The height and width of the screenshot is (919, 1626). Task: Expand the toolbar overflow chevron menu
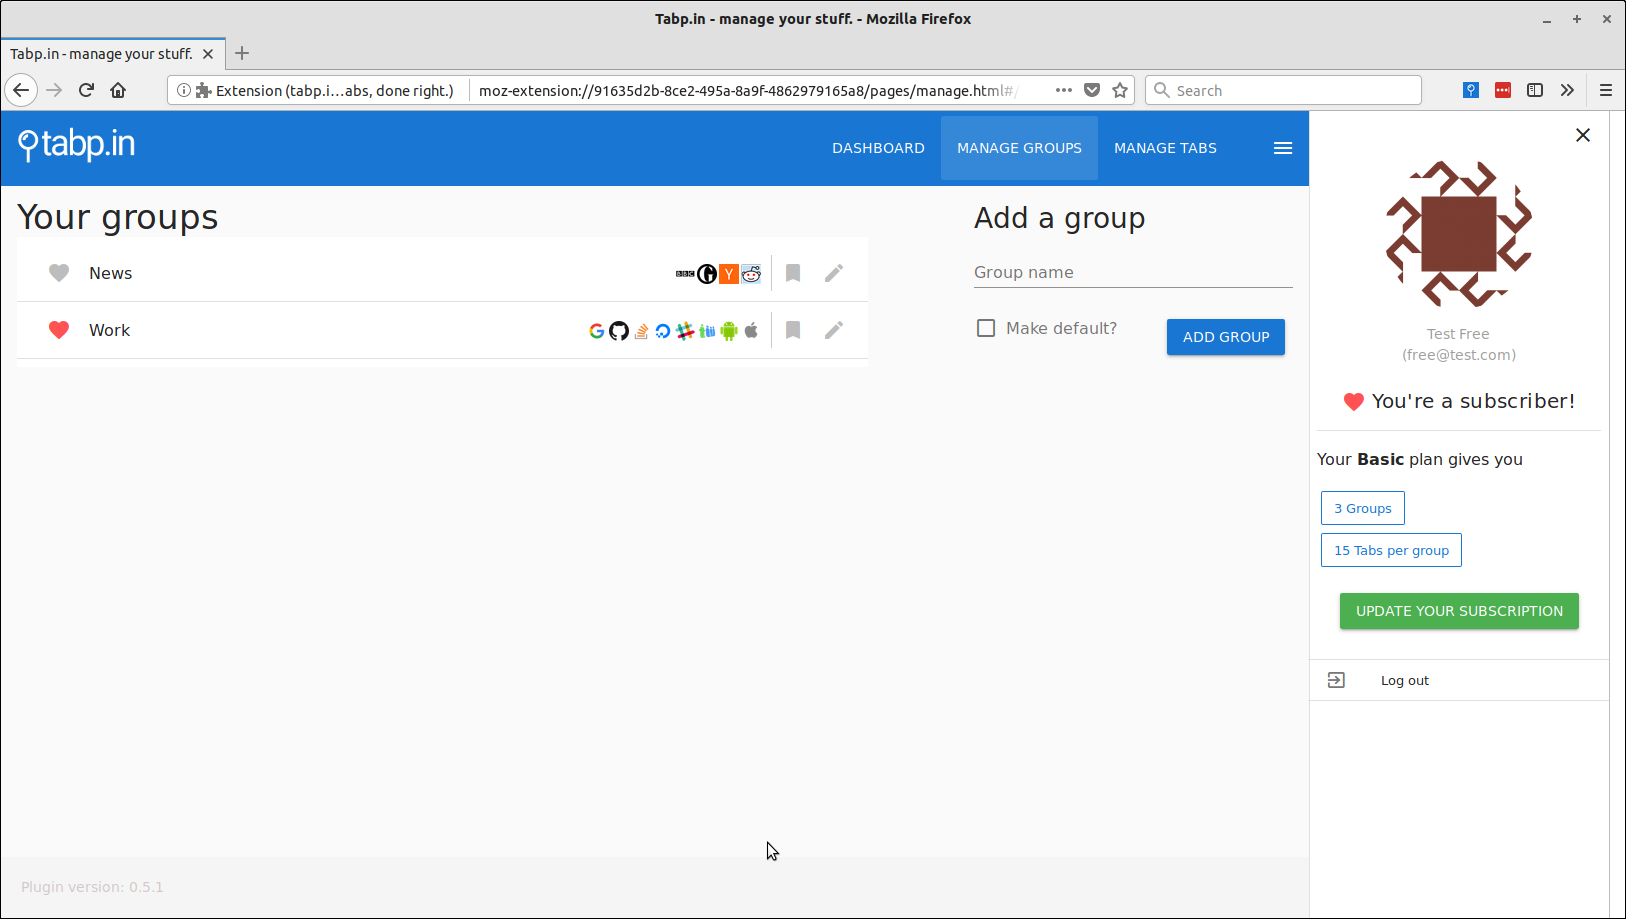point(1567,90)
